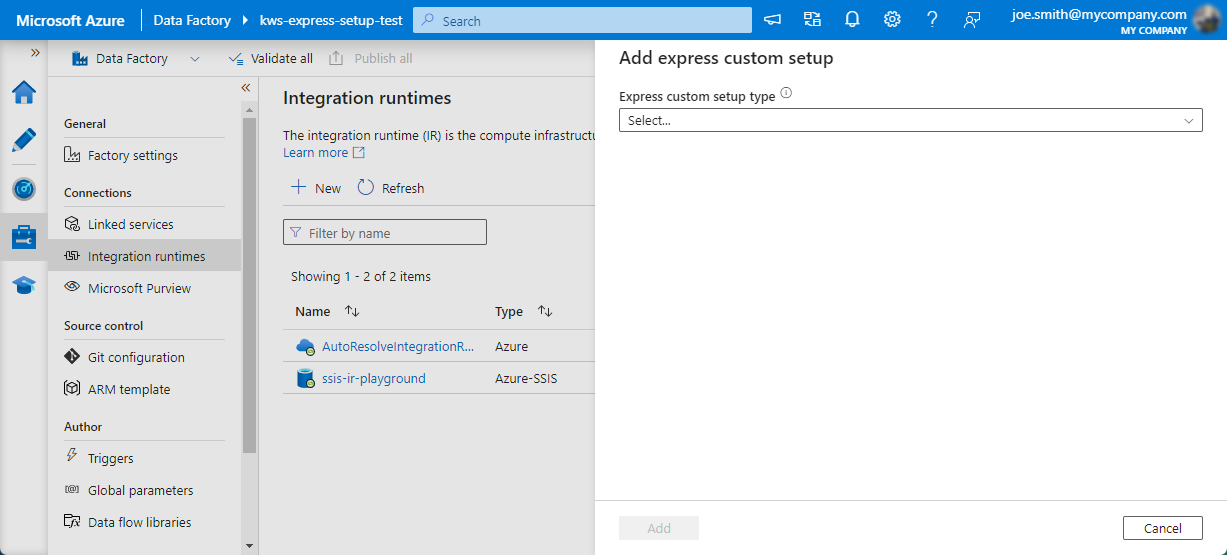Select Integration runtimes menu item
The image size is (1227, 555).
[144, 256]
